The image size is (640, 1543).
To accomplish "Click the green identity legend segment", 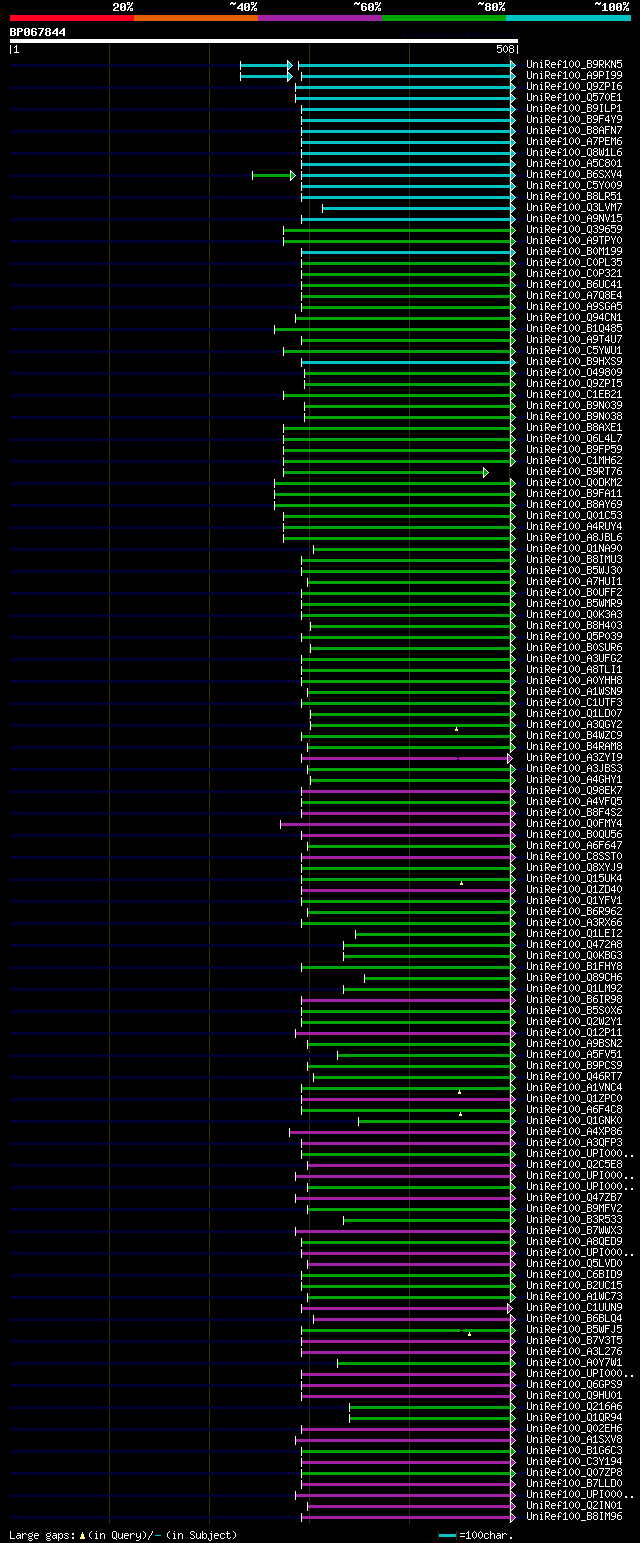I will 444,17.
